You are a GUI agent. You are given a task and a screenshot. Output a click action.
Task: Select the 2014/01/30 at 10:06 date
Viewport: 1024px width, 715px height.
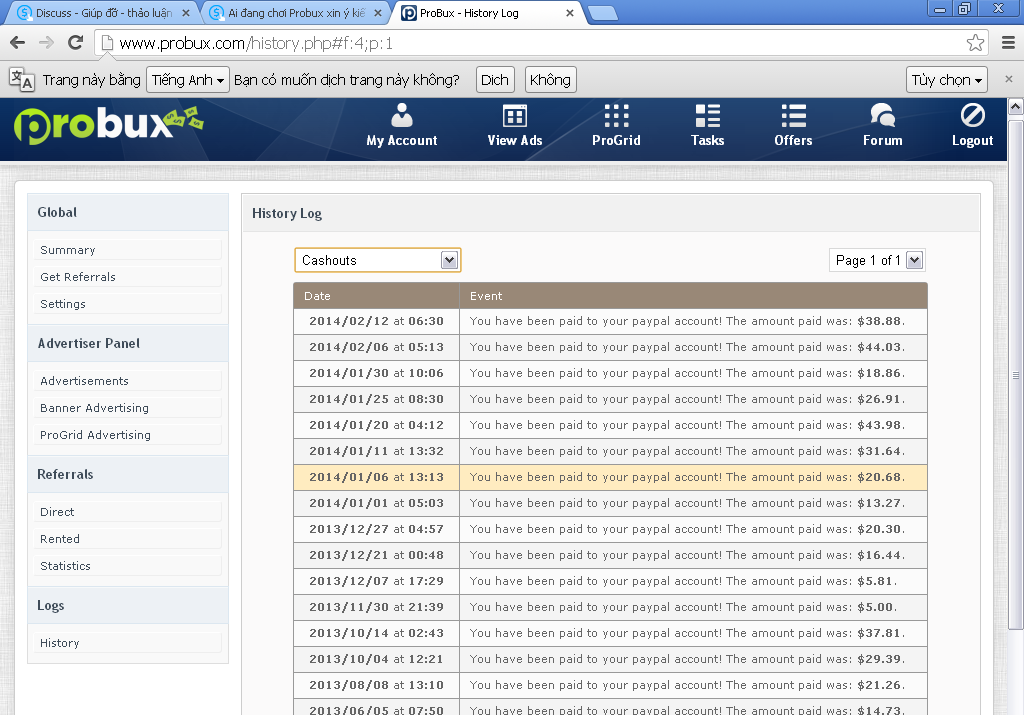(x=376, y=373)
